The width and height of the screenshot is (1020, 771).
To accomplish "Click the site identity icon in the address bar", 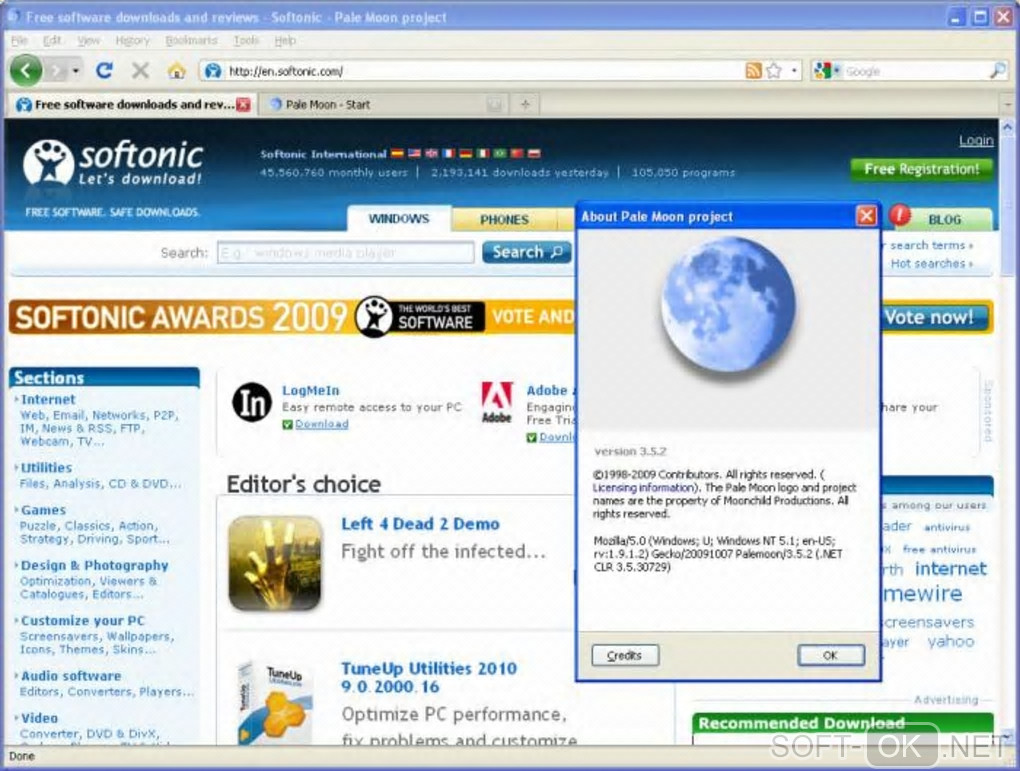I will click(x=213, y=71).
